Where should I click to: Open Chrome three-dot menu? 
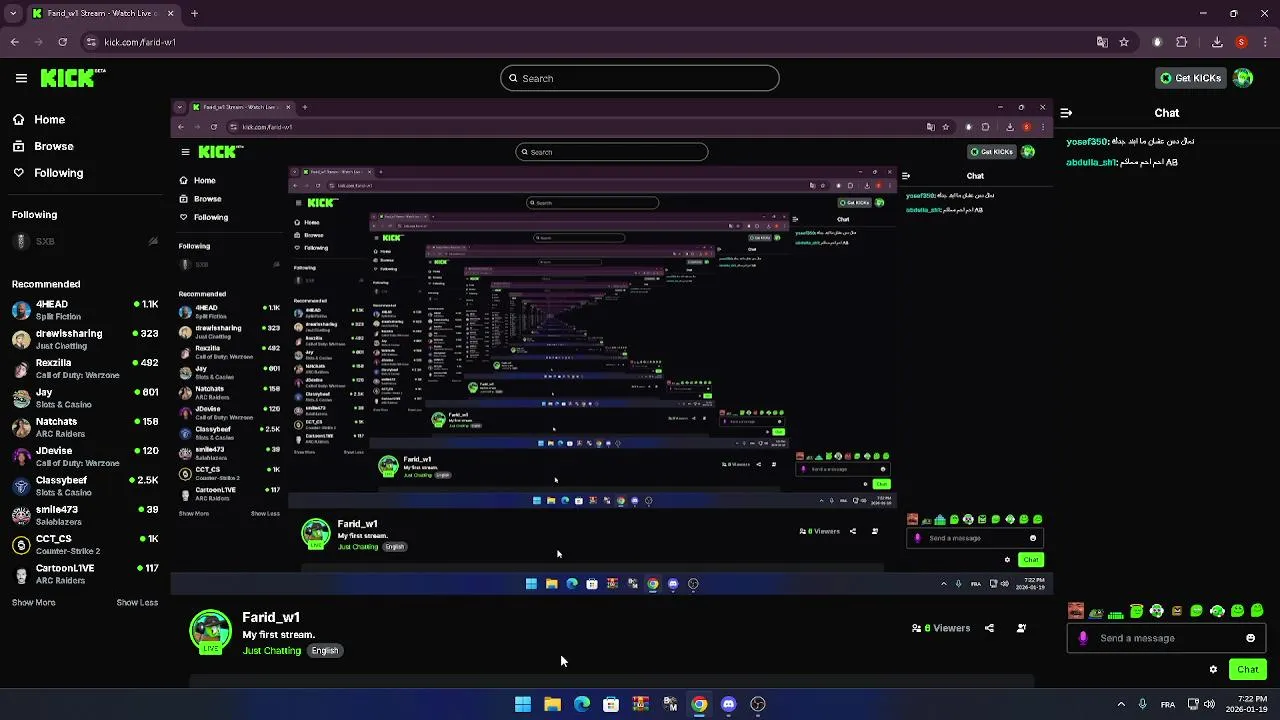(x=1264, y=42)
